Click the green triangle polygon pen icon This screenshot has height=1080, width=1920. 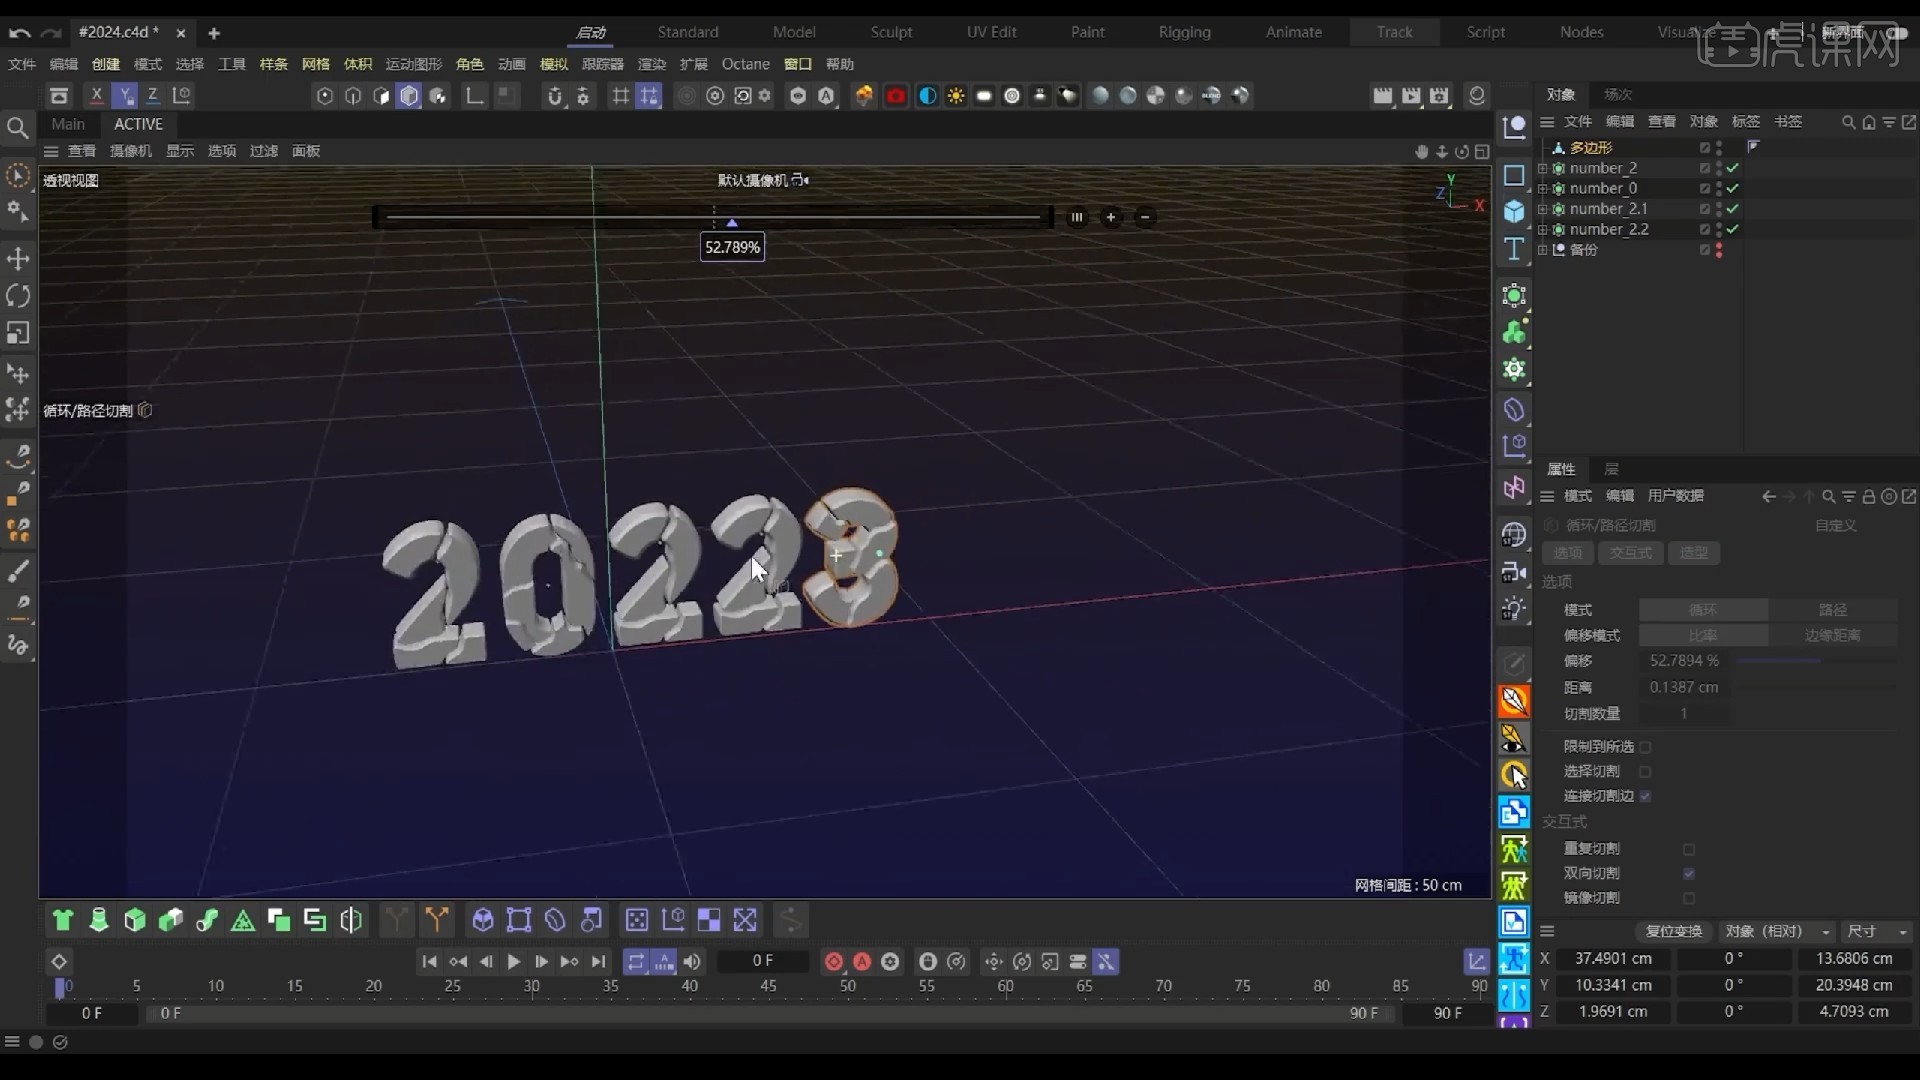point(243,920)
